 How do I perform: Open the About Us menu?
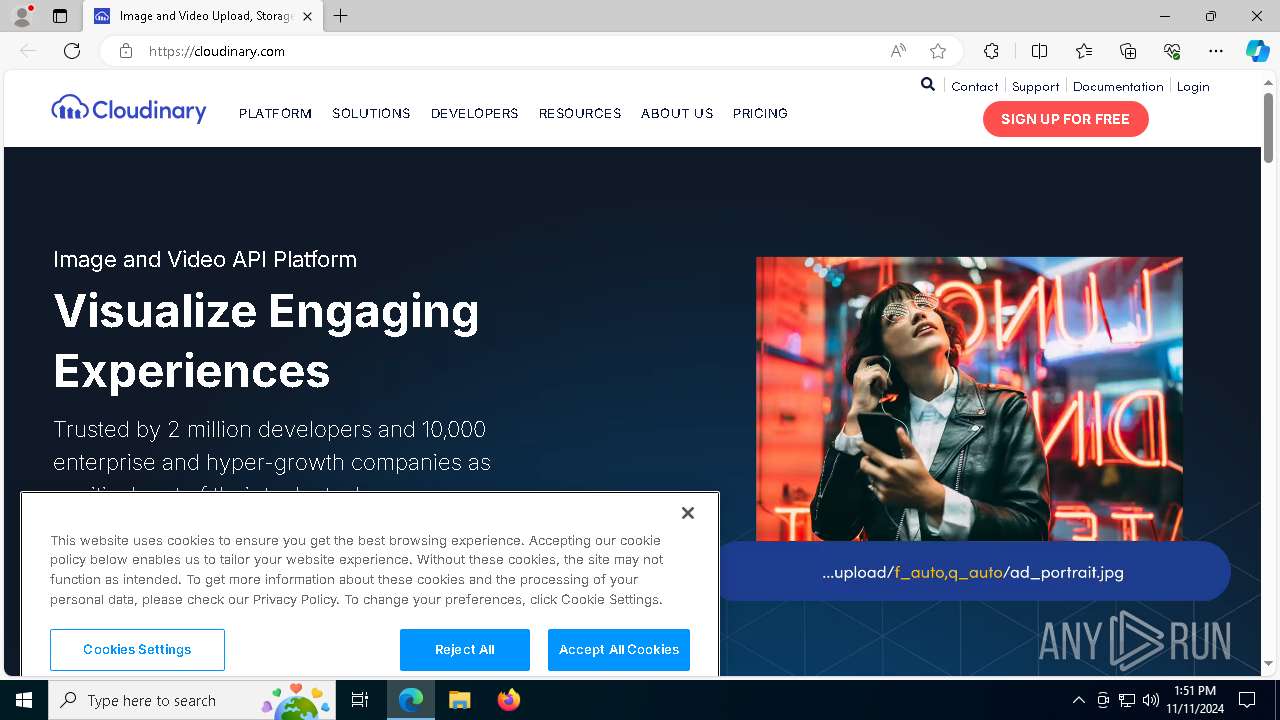[x=677, y=113]
